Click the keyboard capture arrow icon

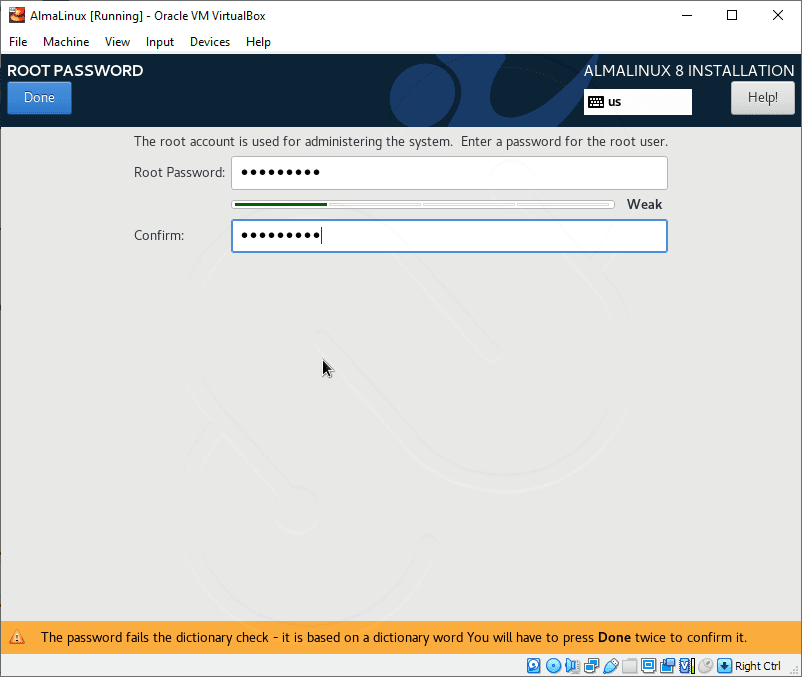pos(724,665)
